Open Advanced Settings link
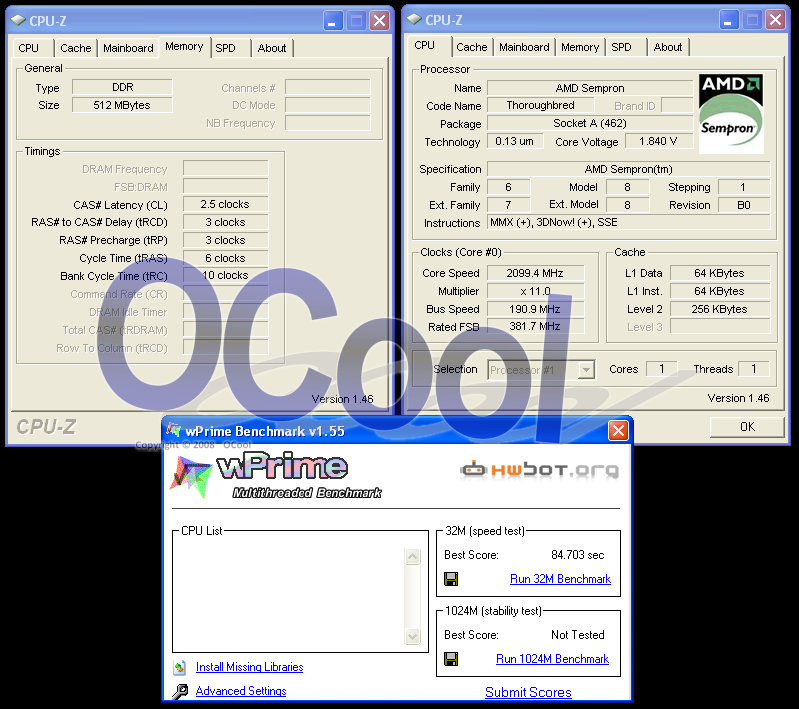Screen dimensions: 799x709 (x=241, y=691)
